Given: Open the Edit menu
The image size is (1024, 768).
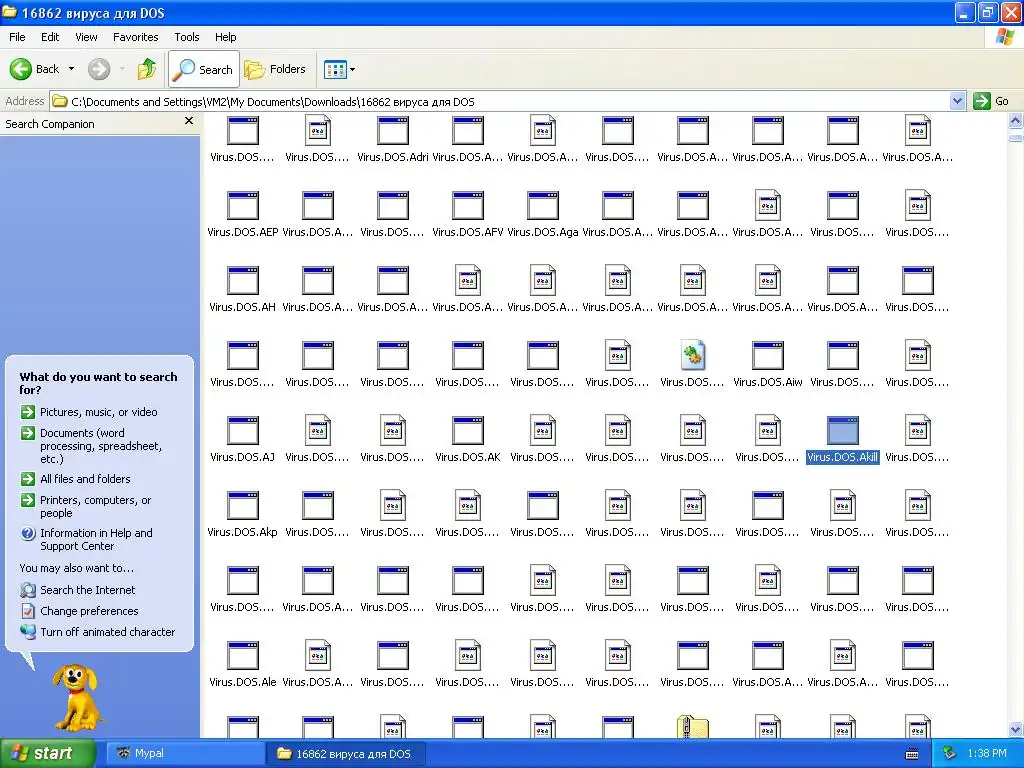Looking at the screenshot, I should click(x=50, y=37).
